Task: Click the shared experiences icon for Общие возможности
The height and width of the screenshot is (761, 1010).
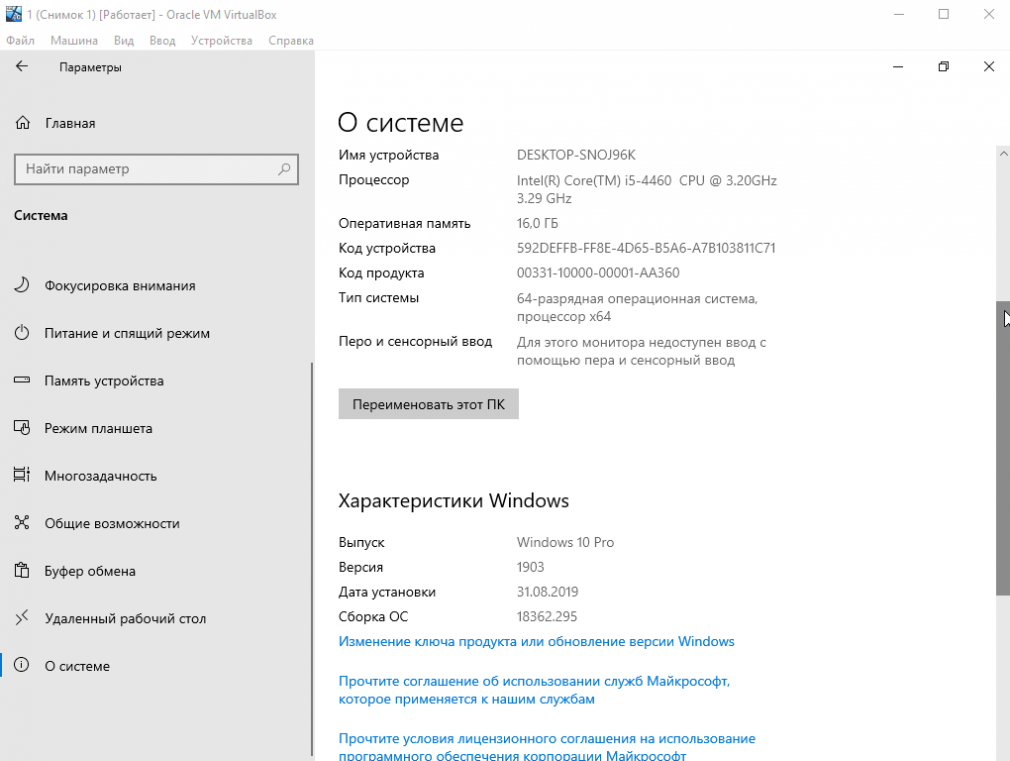Action: pyautogui.click(x=22, y=523)
